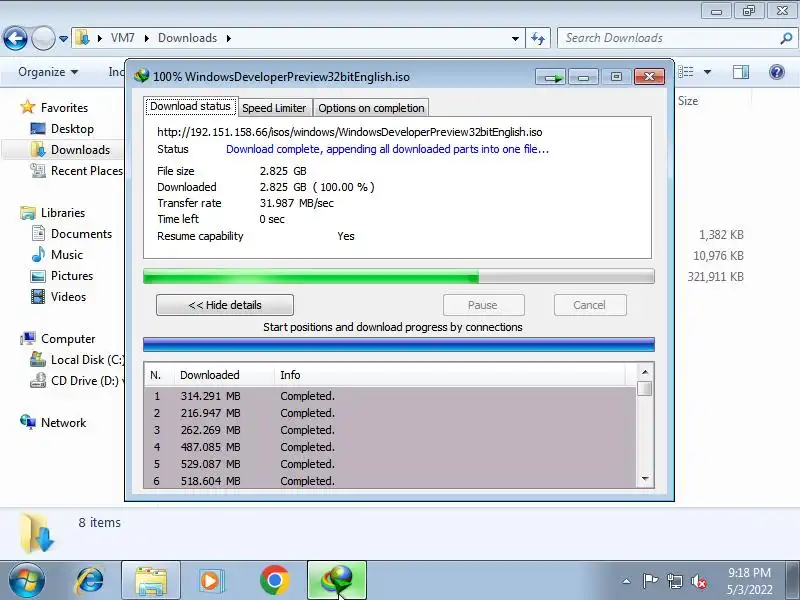This screenshot has width=800, height=600.
Task: Click into Search Downloads field
Action: pyautogui.click(x=668, y=38)
